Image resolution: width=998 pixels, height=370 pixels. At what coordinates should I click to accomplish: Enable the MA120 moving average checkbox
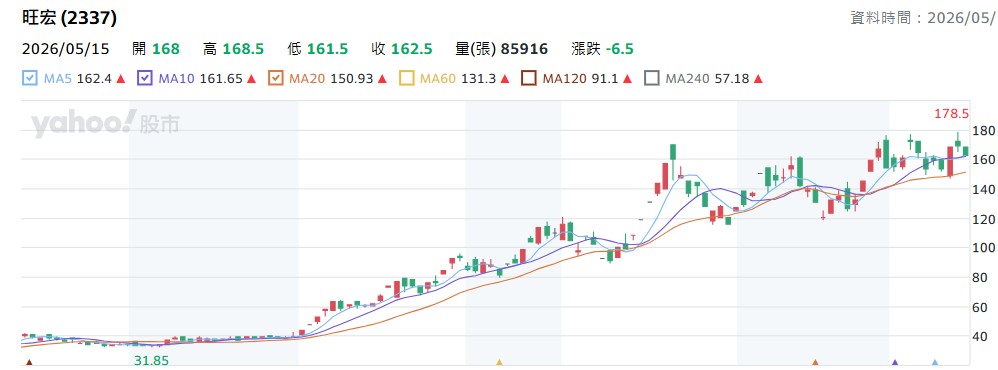(528, 79)
